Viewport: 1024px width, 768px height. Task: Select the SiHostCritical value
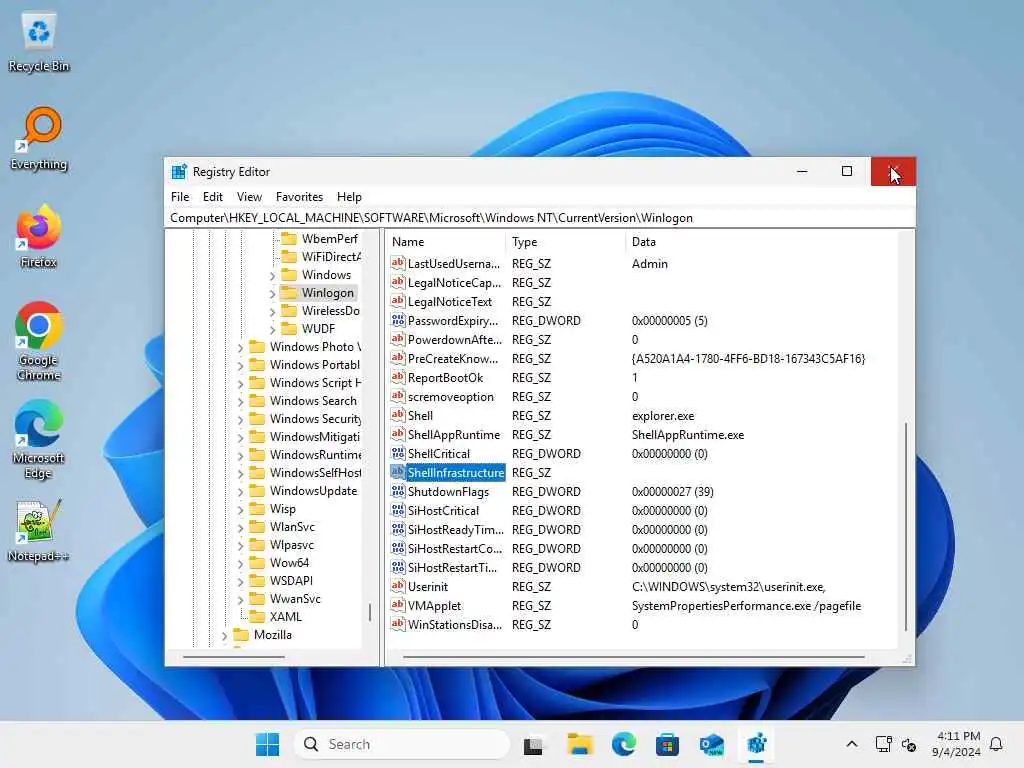[x=443, y=510]
